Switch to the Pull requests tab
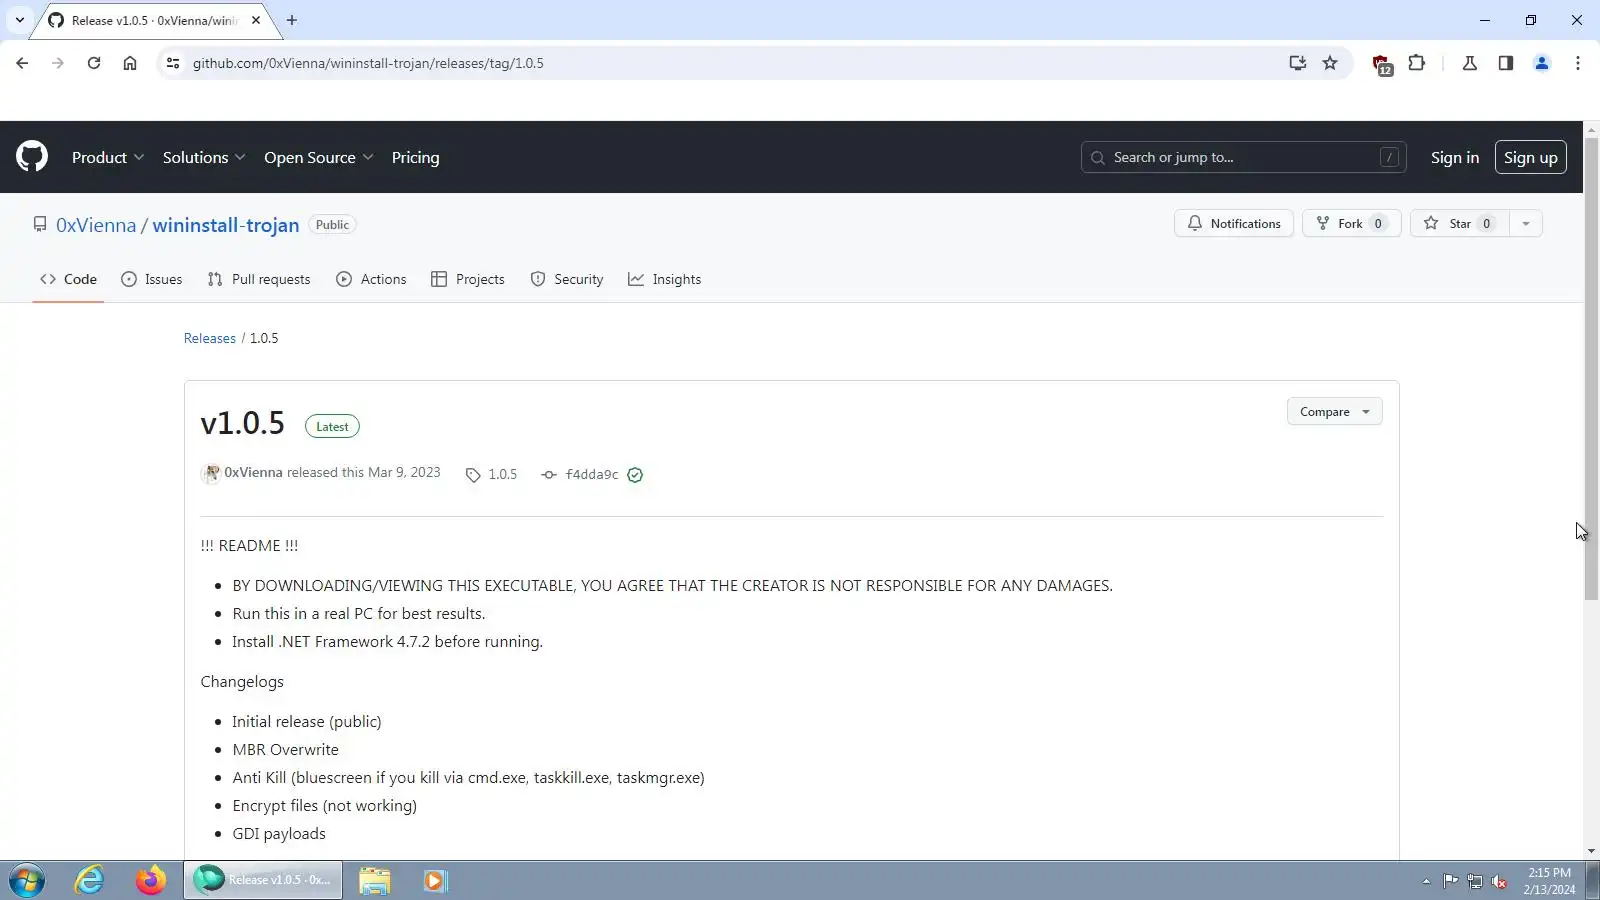This screenshot has height=900, width=1600. [259, 279]
